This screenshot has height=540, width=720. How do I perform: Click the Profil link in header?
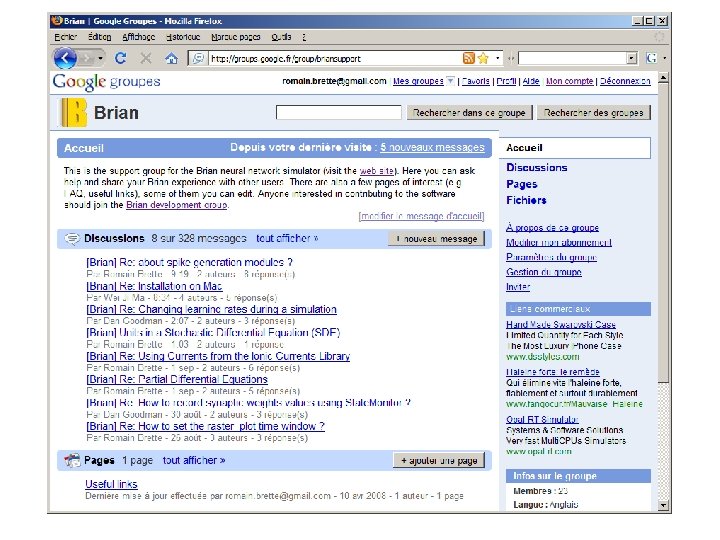click(506, 81)
